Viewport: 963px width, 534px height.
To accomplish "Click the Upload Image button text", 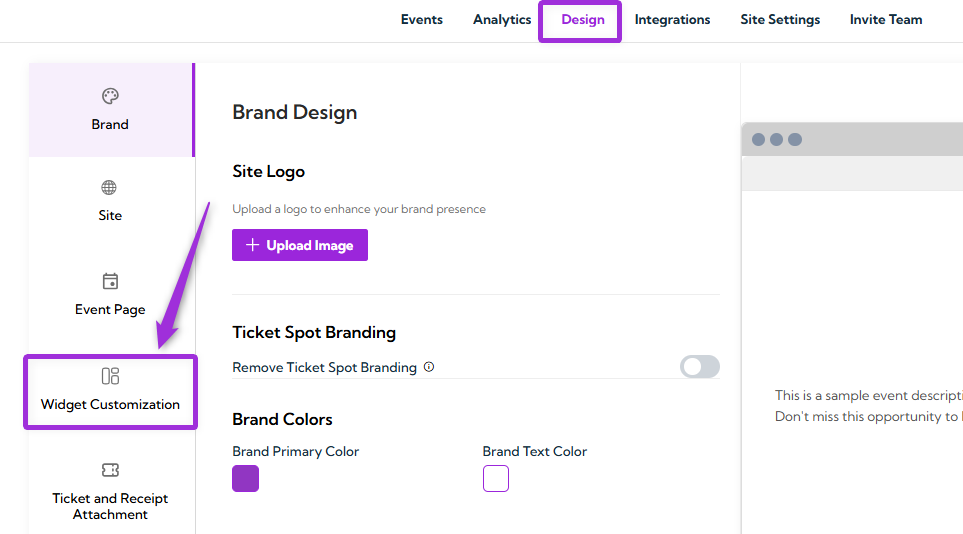I will click(310, 245).
